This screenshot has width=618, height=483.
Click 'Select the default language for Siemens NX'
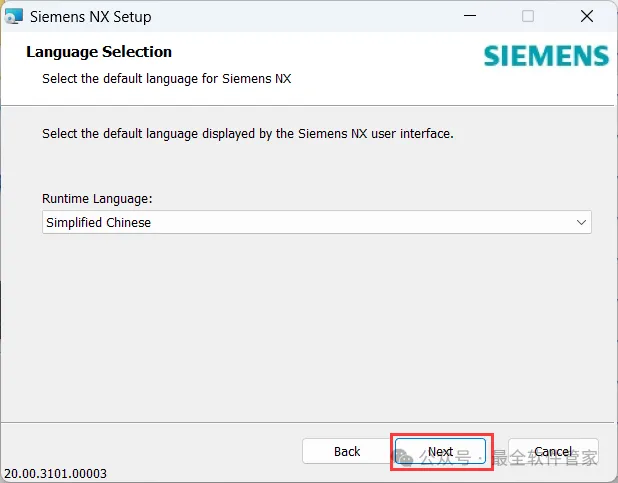(x=166, y=79)
